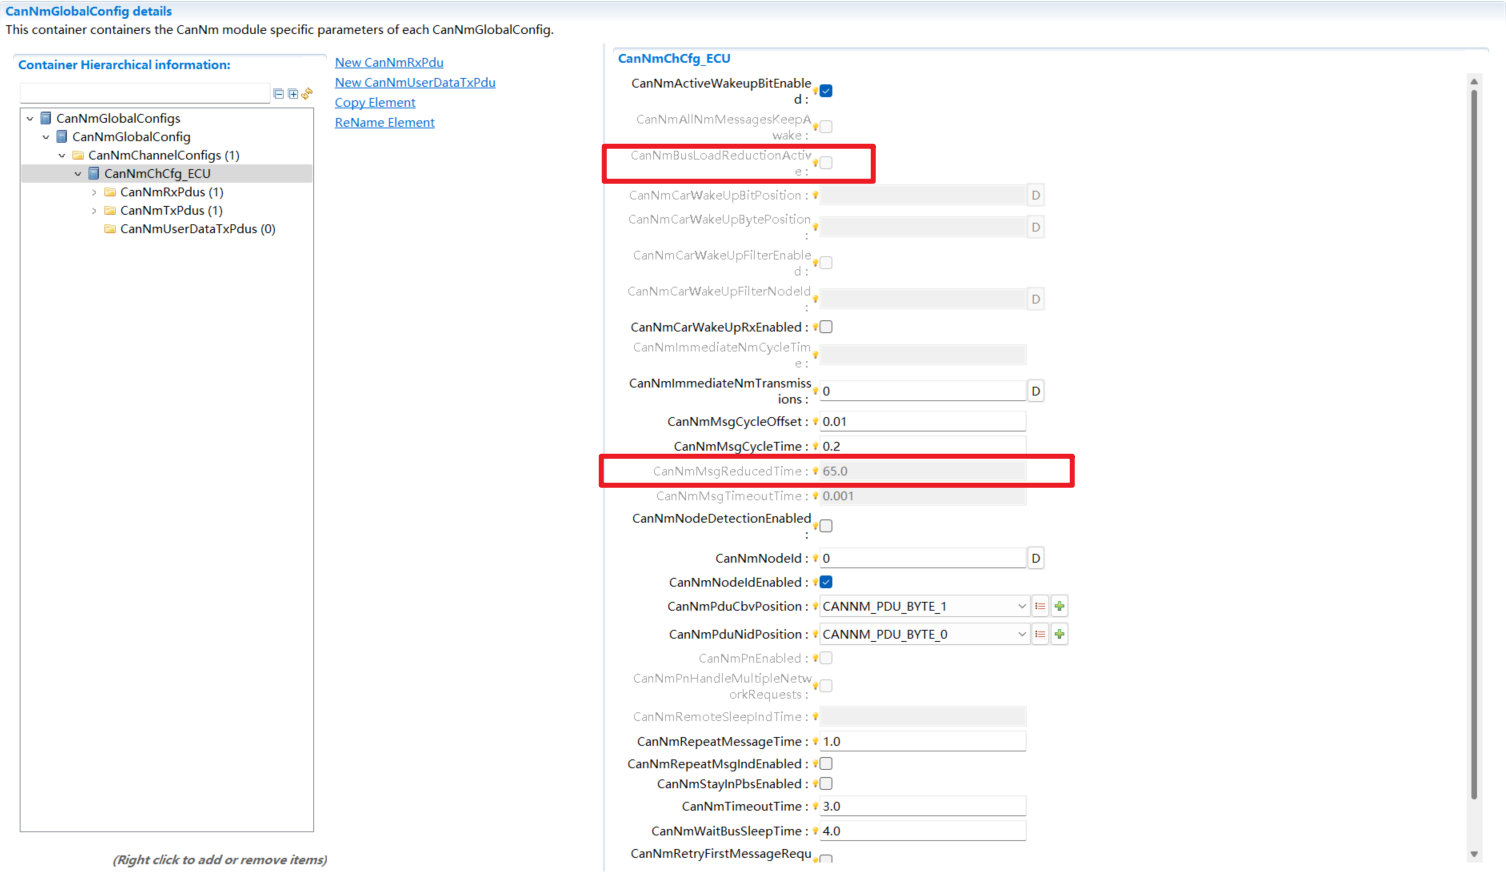This screenshot has width=1506, height=874.
Task: Click the D icon beside CanNmCarWakeUpBitPosition
Action: (x=1036, y=194)
